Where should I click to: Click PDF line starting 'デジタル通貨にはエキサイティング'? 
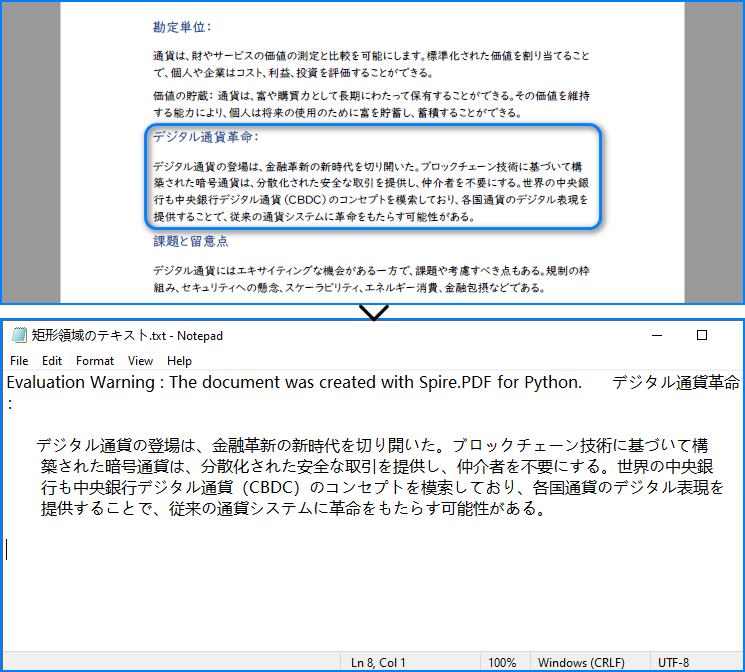tap(371, 270)
